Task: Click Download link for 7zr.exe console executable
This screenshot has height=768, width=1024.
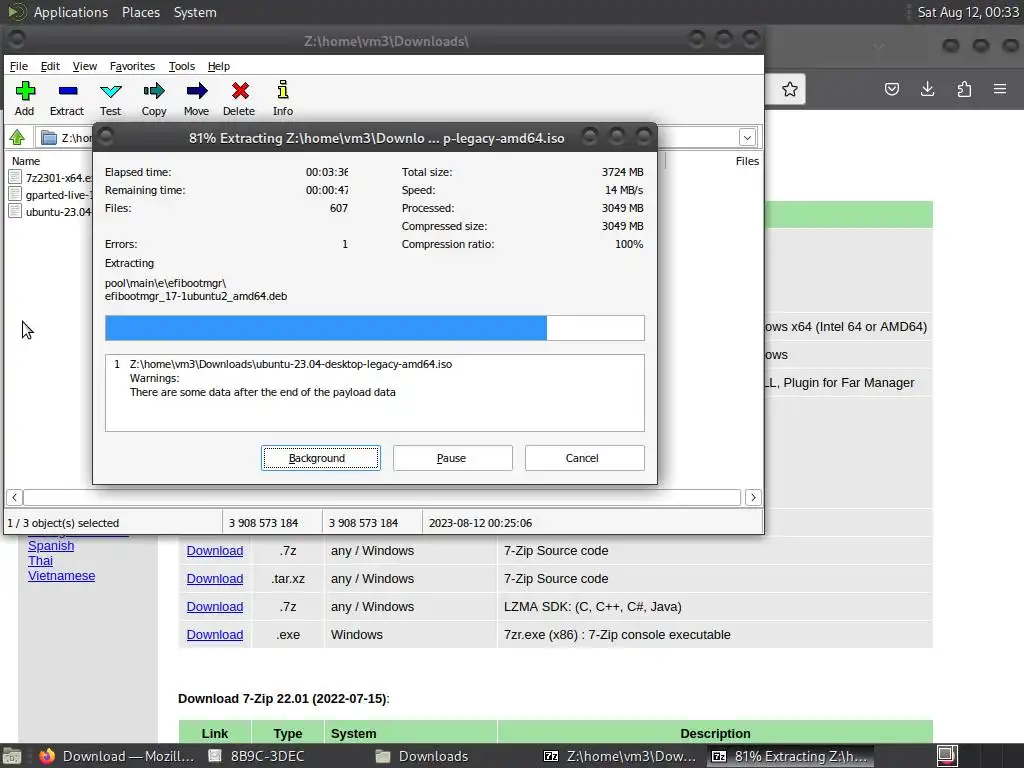Action: [215, 635]
